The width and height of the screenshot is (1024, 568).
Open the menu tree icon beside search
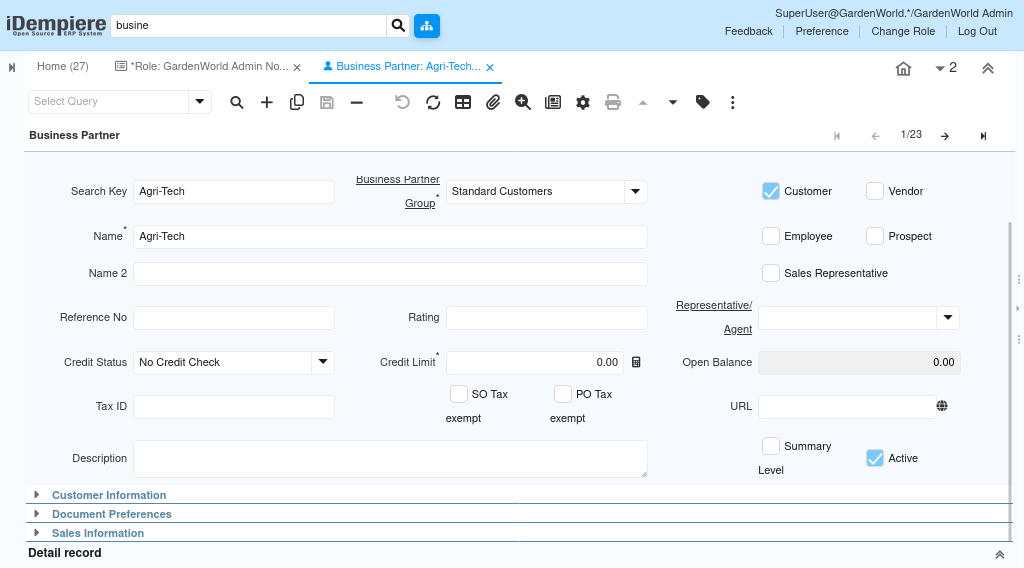tap(427, 25)
